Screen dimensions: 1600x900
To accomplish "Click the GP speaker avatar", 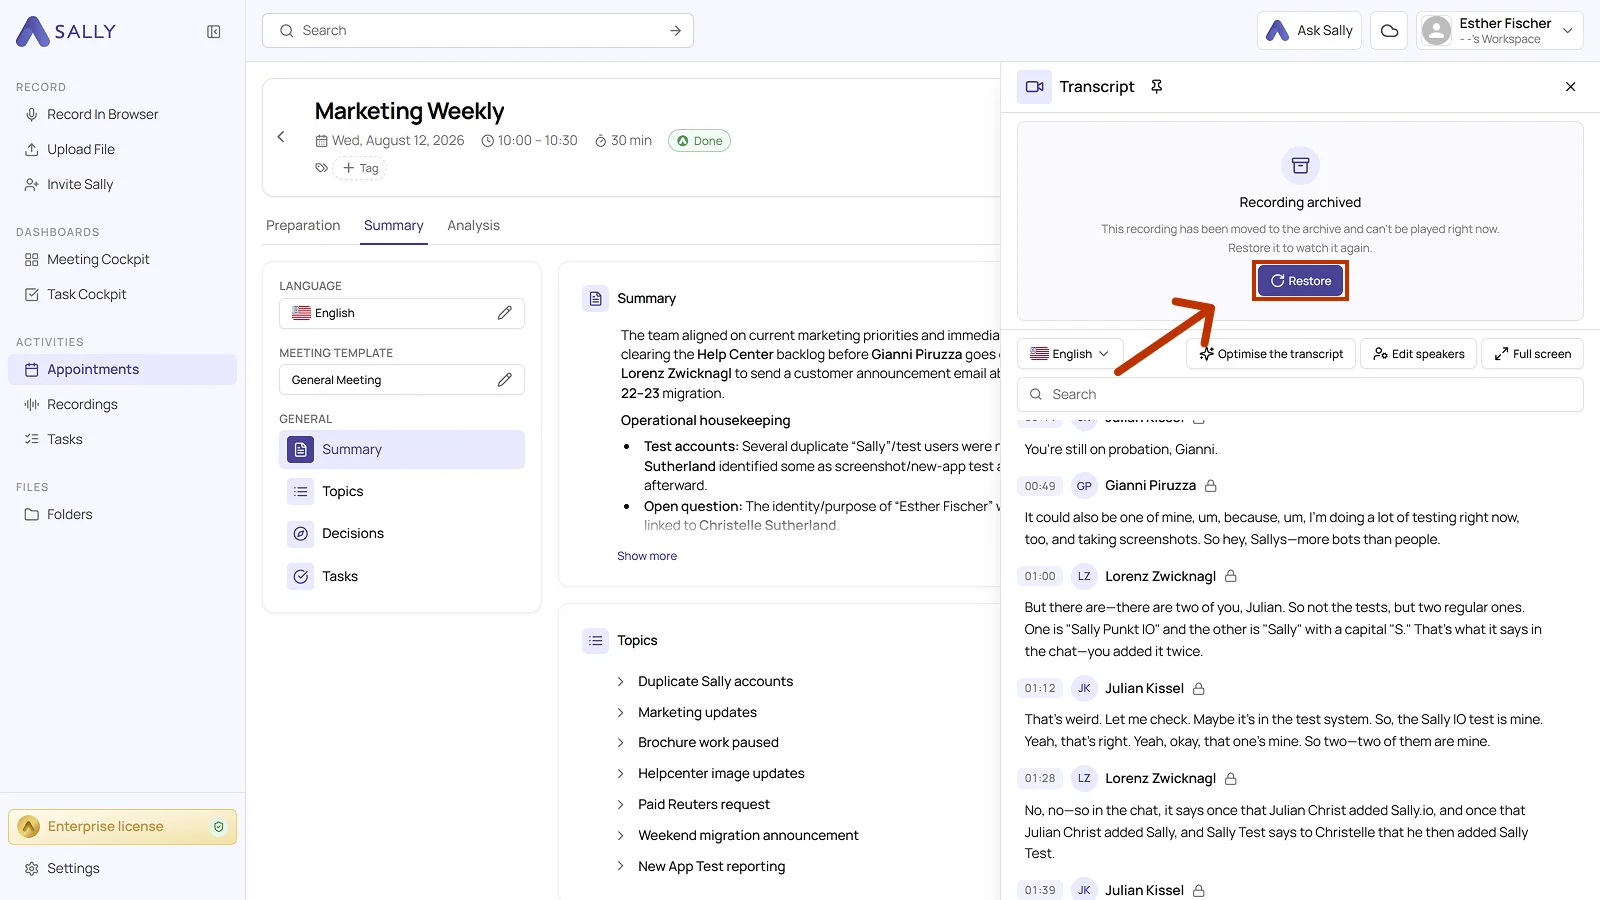I will tap(1084, 486).
